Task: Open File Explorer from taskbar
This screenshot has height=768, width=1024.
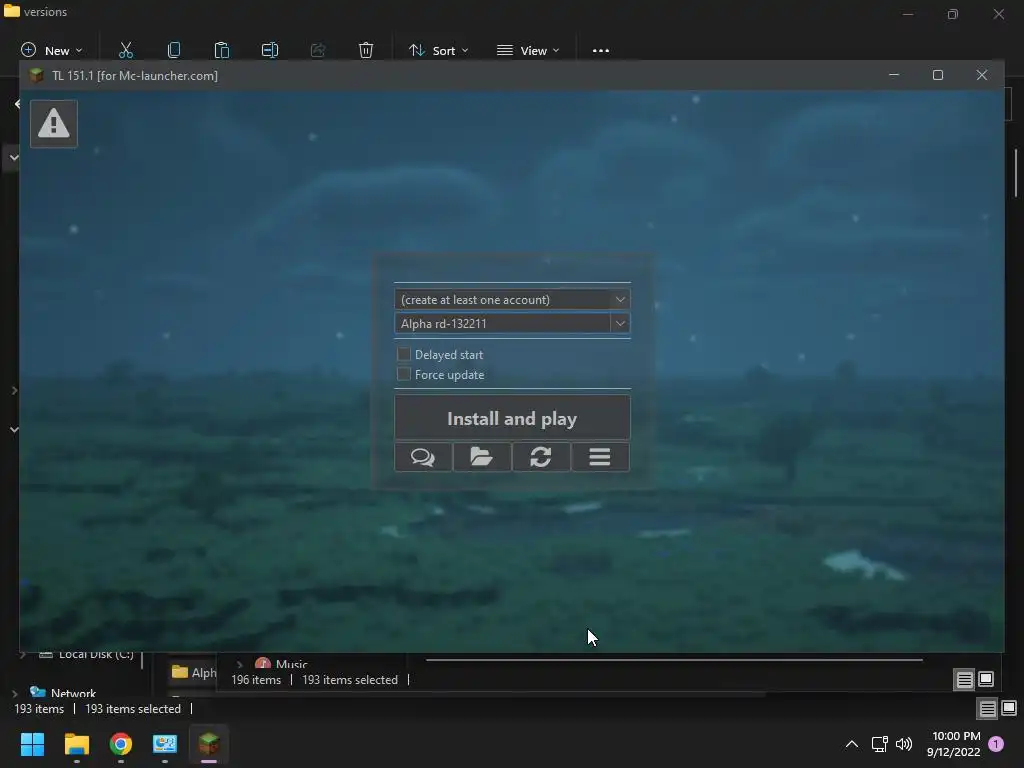Action: click(76, 744)
